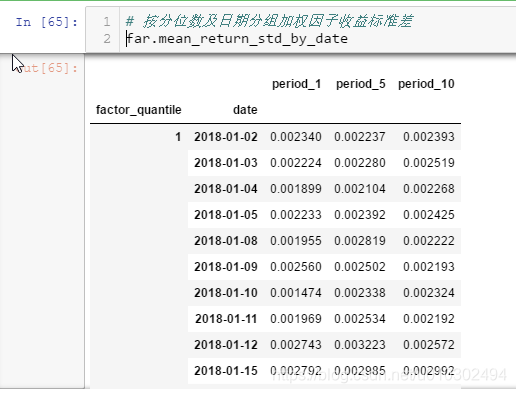Click period_1 value 0.001955
Viewport: 516px width, 393px height.
[296, 241]
